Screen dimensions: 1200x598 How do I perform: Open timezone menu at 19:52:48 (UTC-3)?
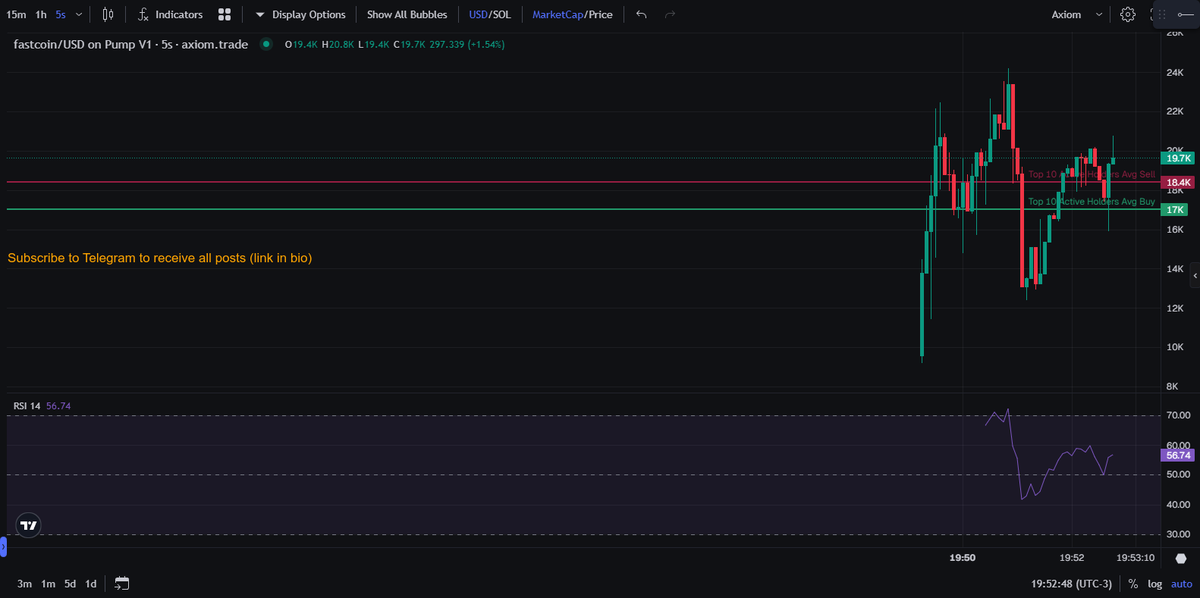(1074, 583)
